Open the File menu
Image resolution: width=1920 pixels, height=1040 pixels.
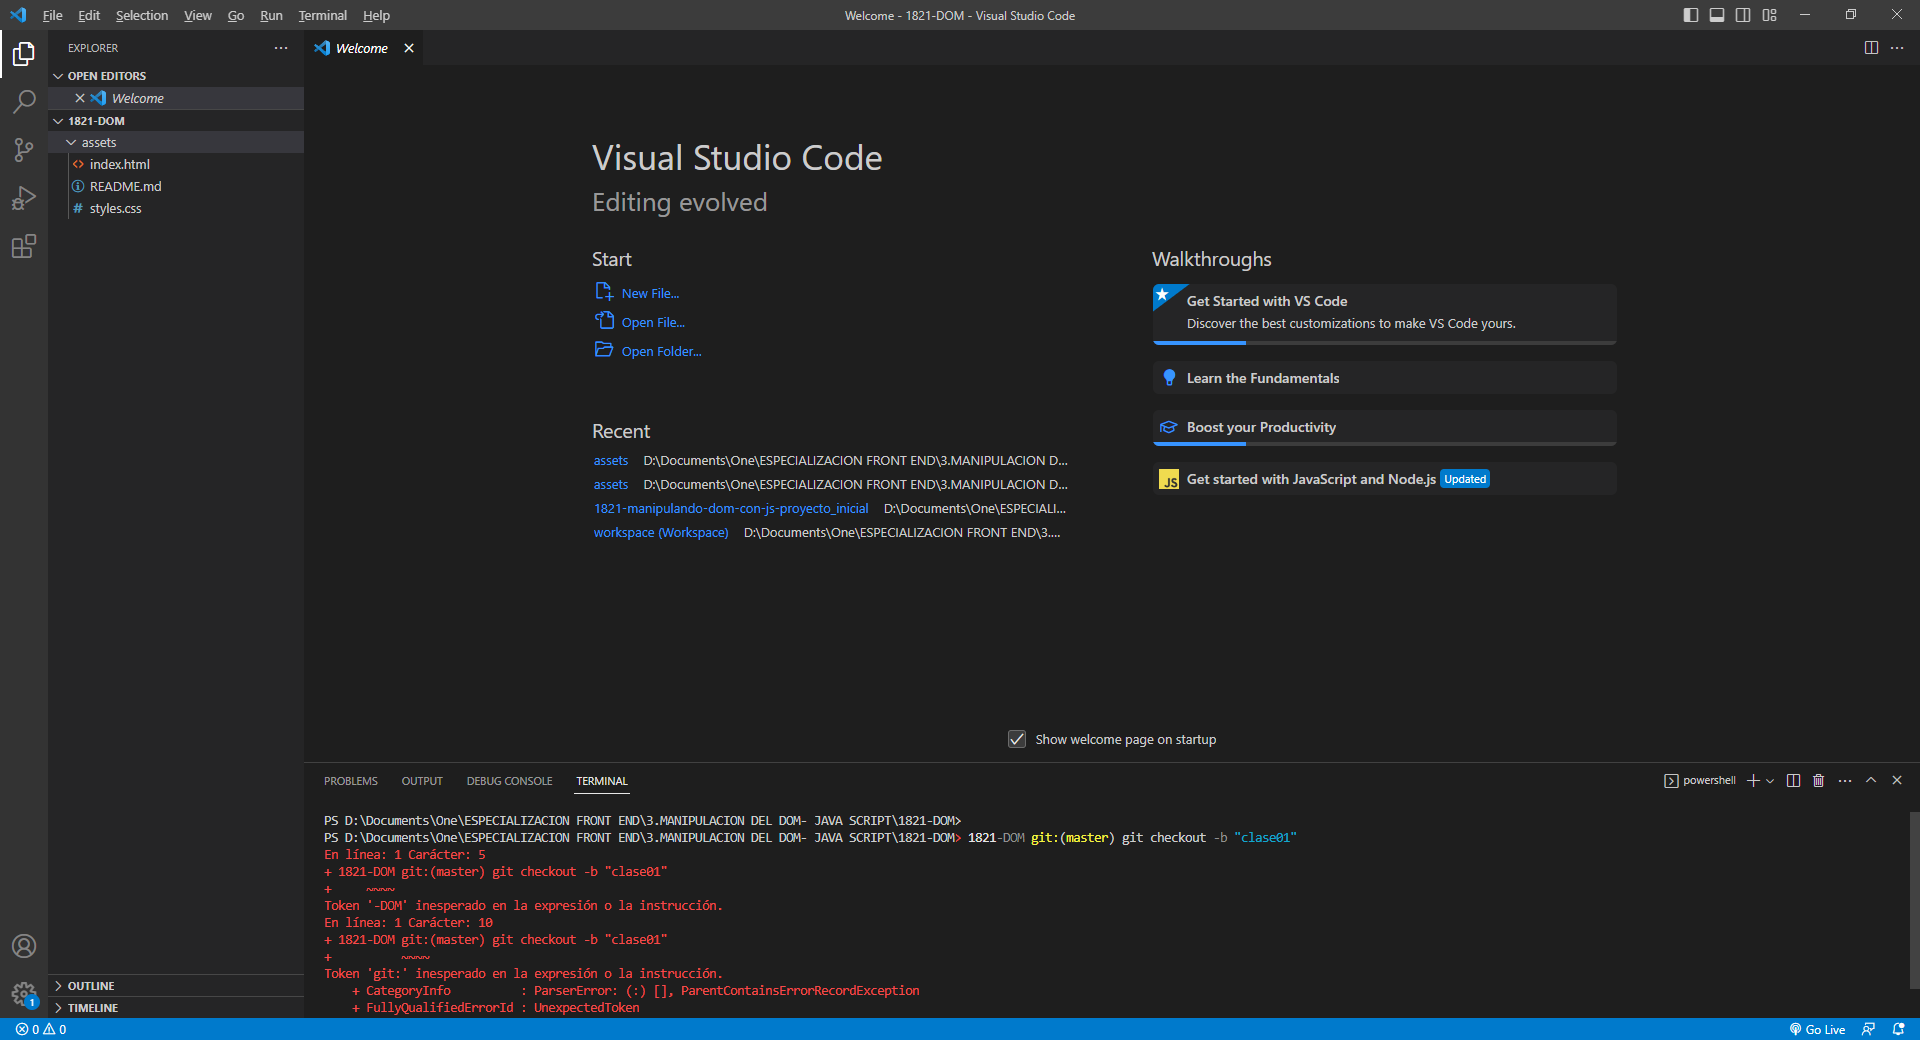tap(53, 15)
